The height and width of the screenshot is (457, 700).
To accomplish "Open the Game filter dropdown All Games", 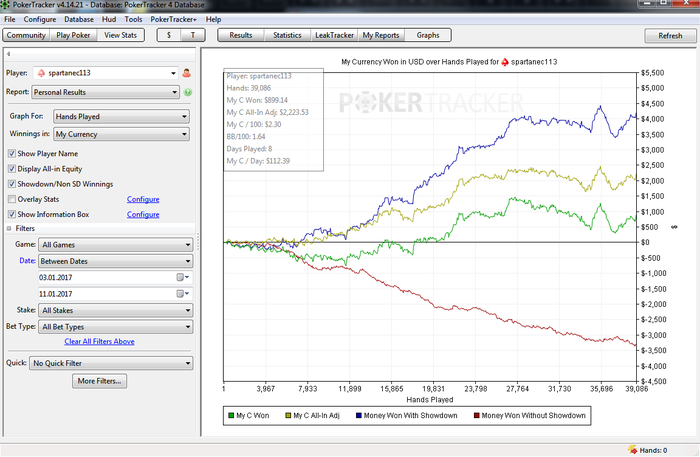I will pyautogui.click(x=116, y=245).
